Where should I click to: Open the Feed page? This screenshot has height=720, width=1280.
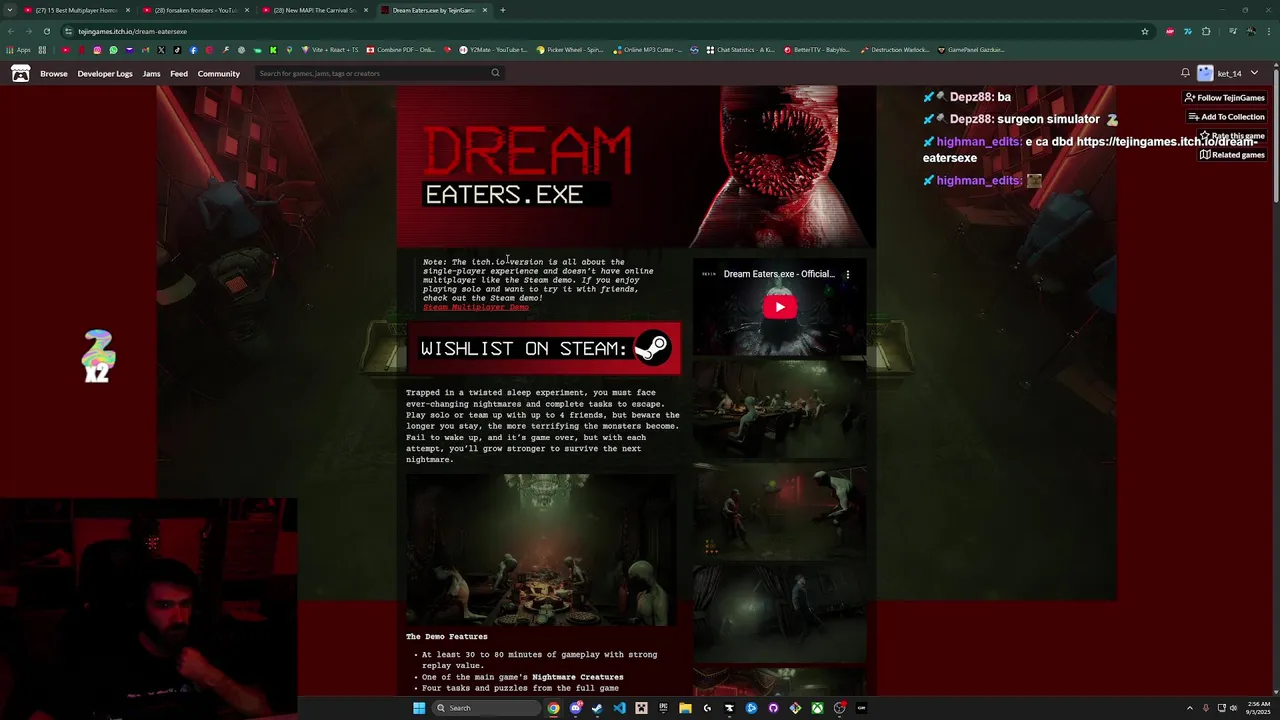click(x=179, y=73)
